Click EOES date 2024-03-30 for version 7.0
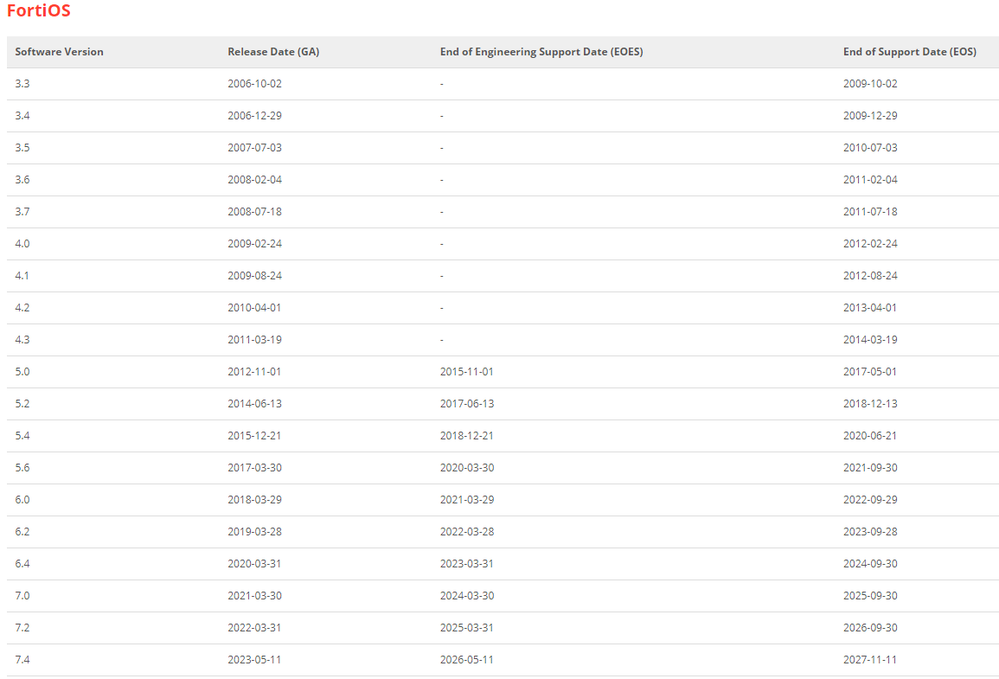The height and width of the screenshot is (679, 999). point(466,596)
